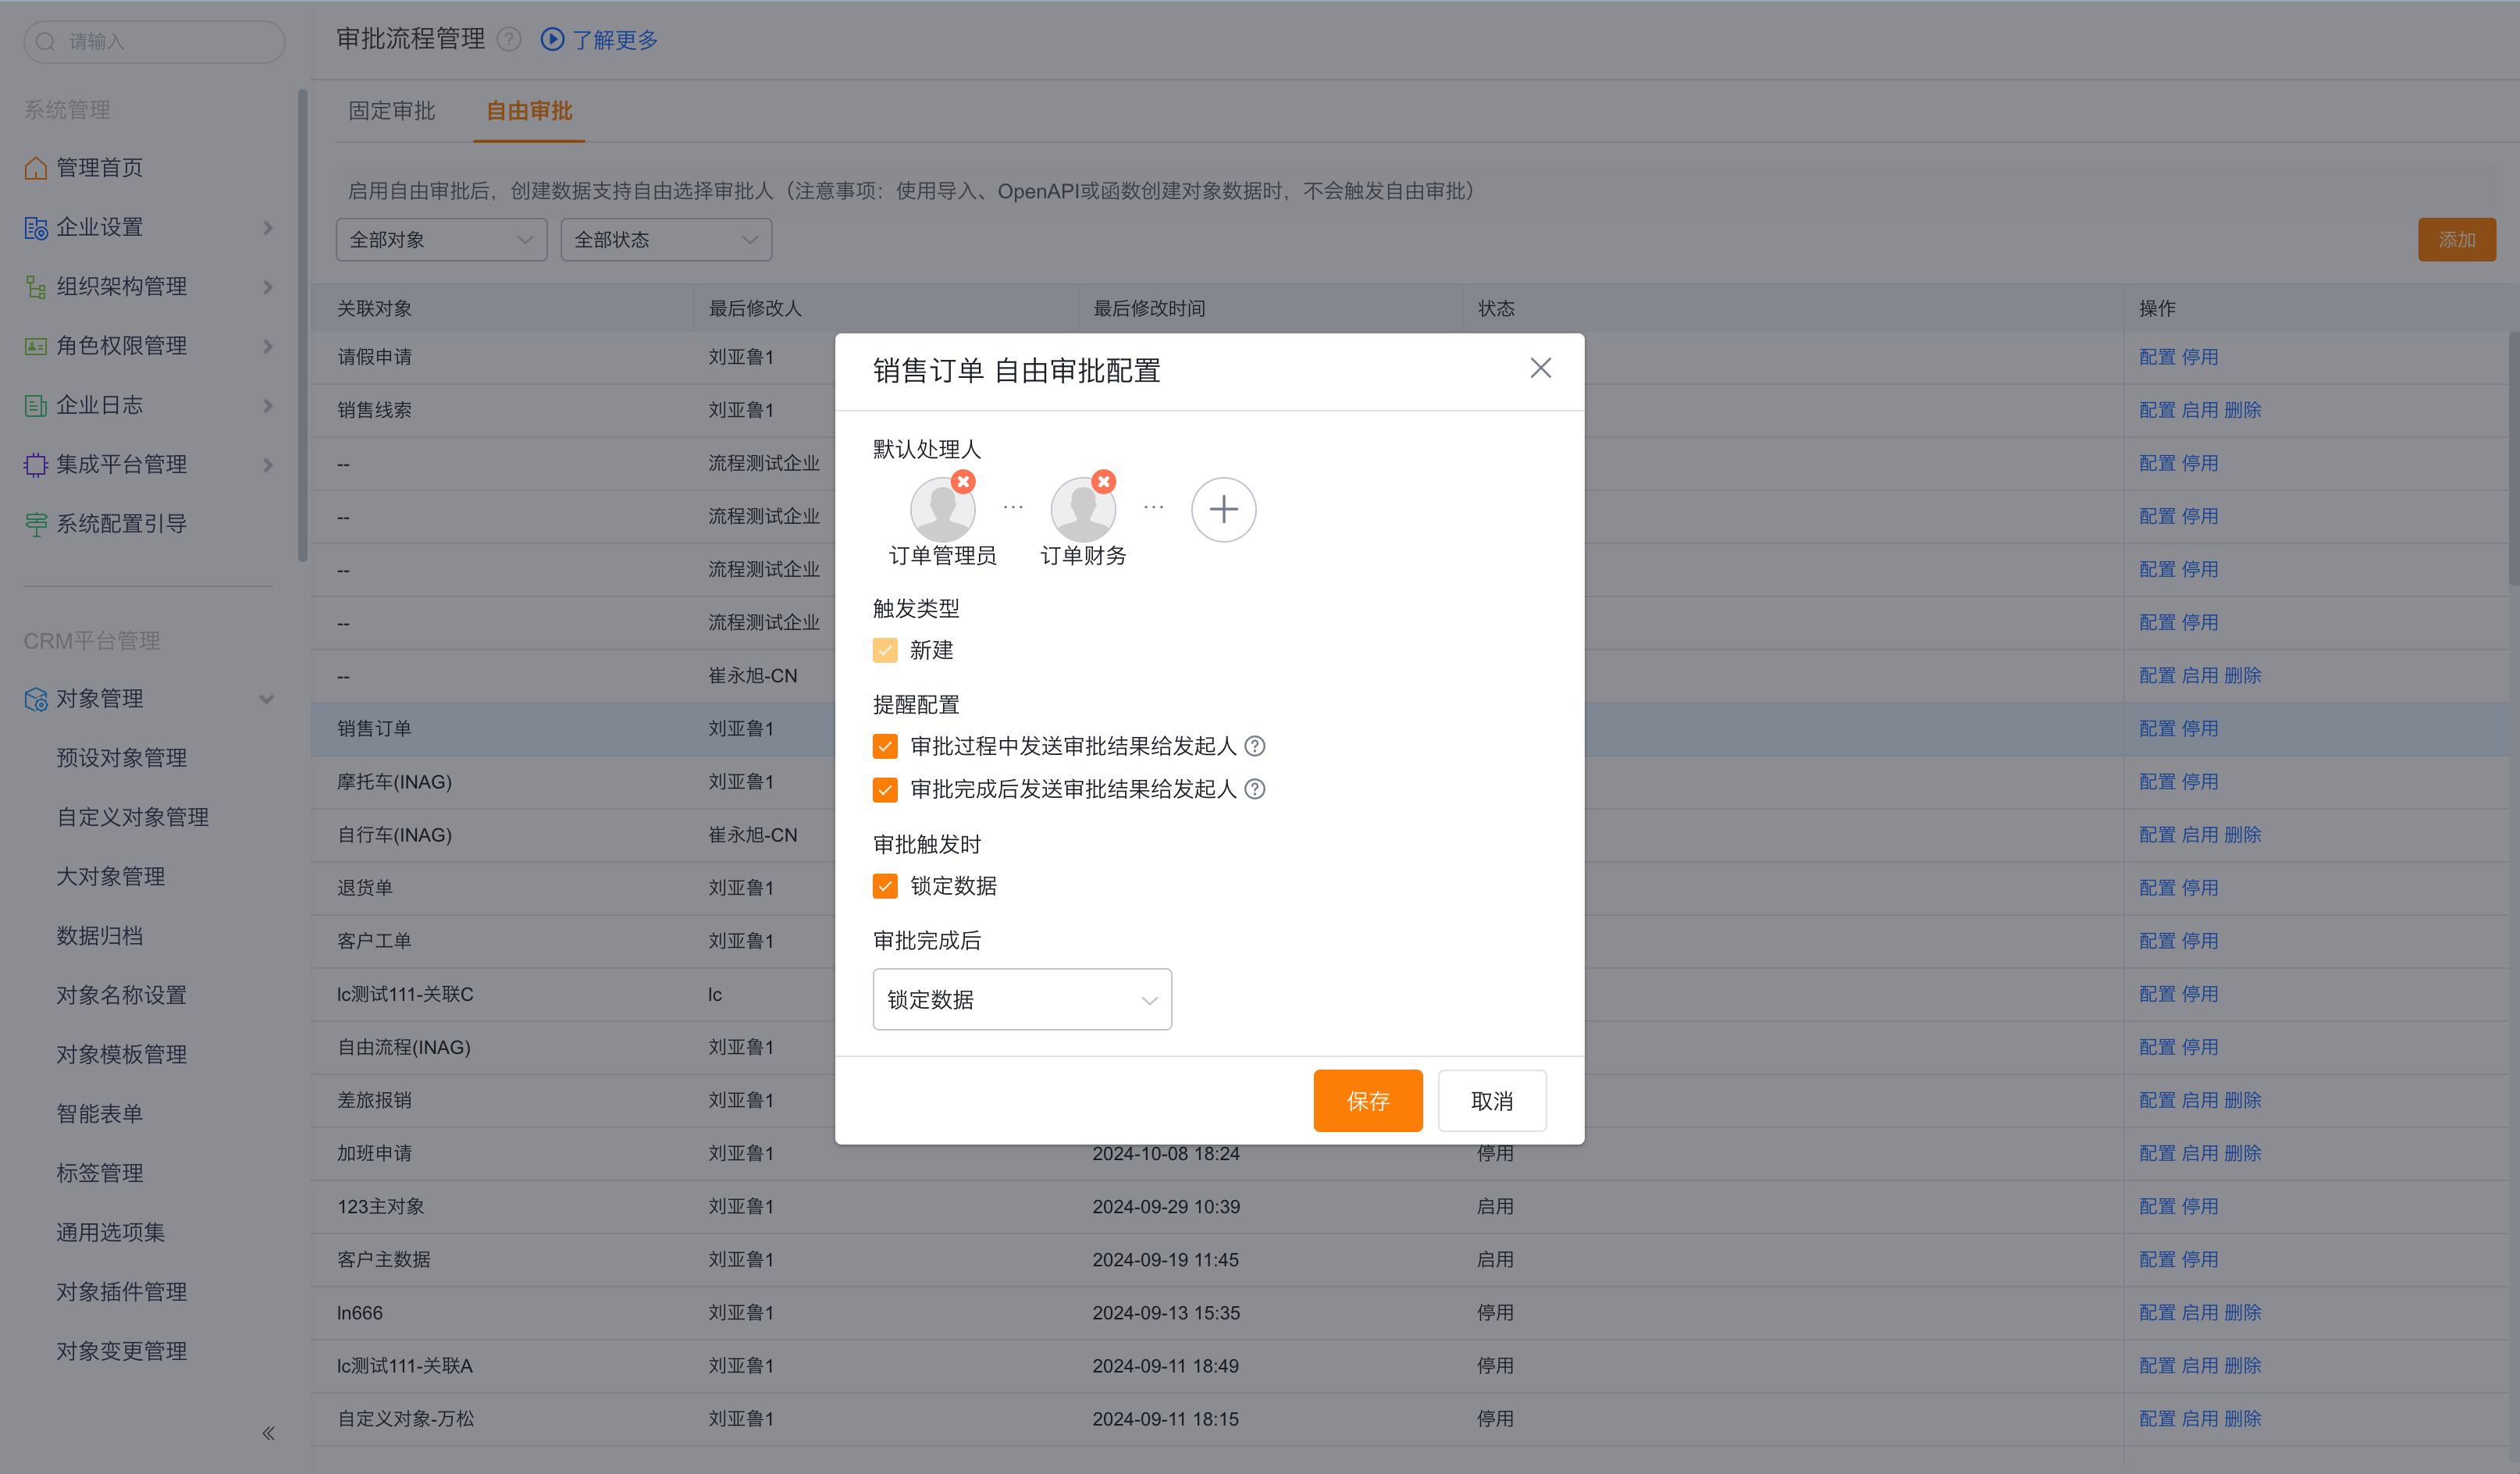
Task: Click 启用 for the 销售线索 row
Action: (2199, 410)
